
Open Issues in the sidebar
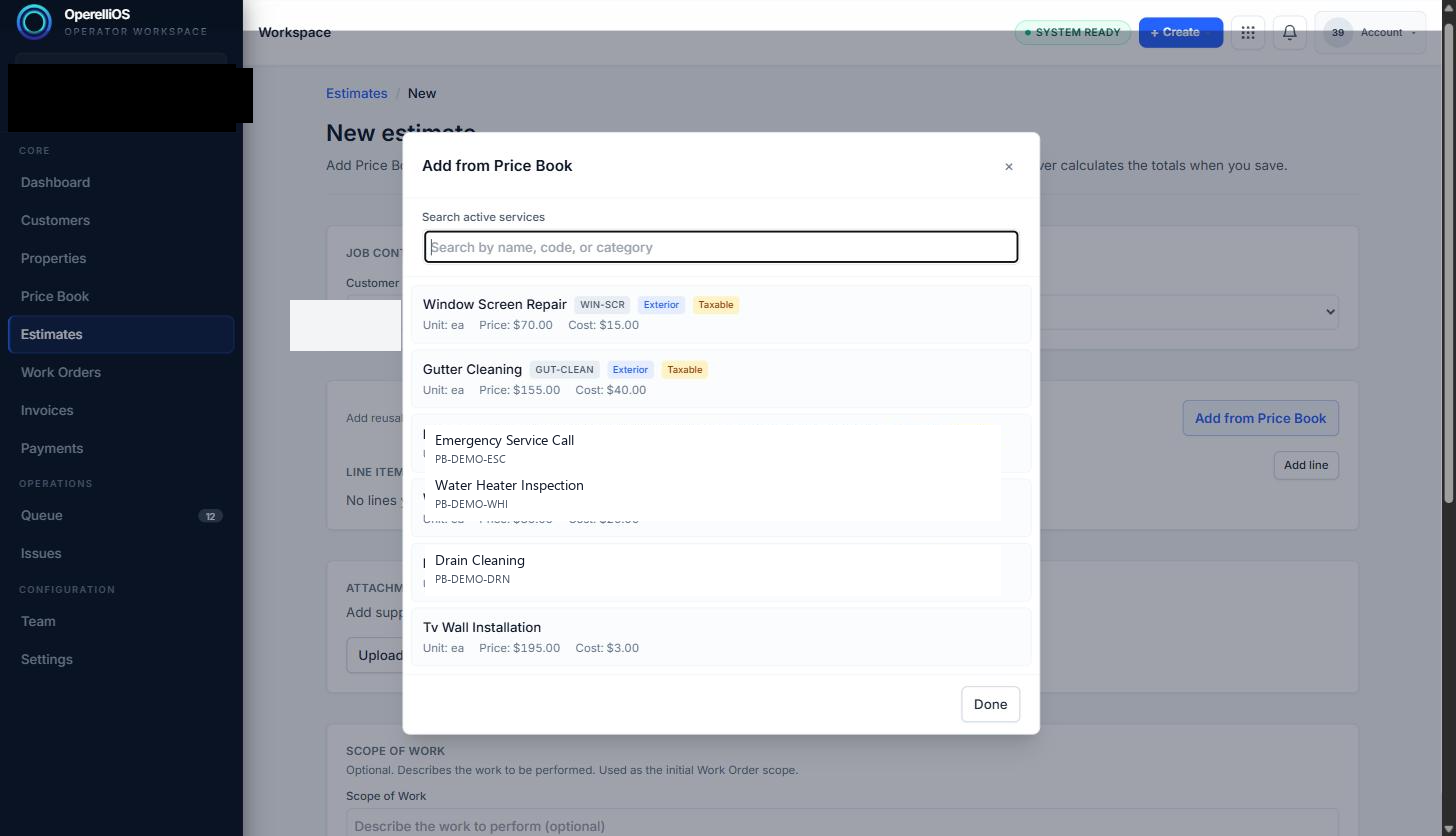[x=121, y=553]
